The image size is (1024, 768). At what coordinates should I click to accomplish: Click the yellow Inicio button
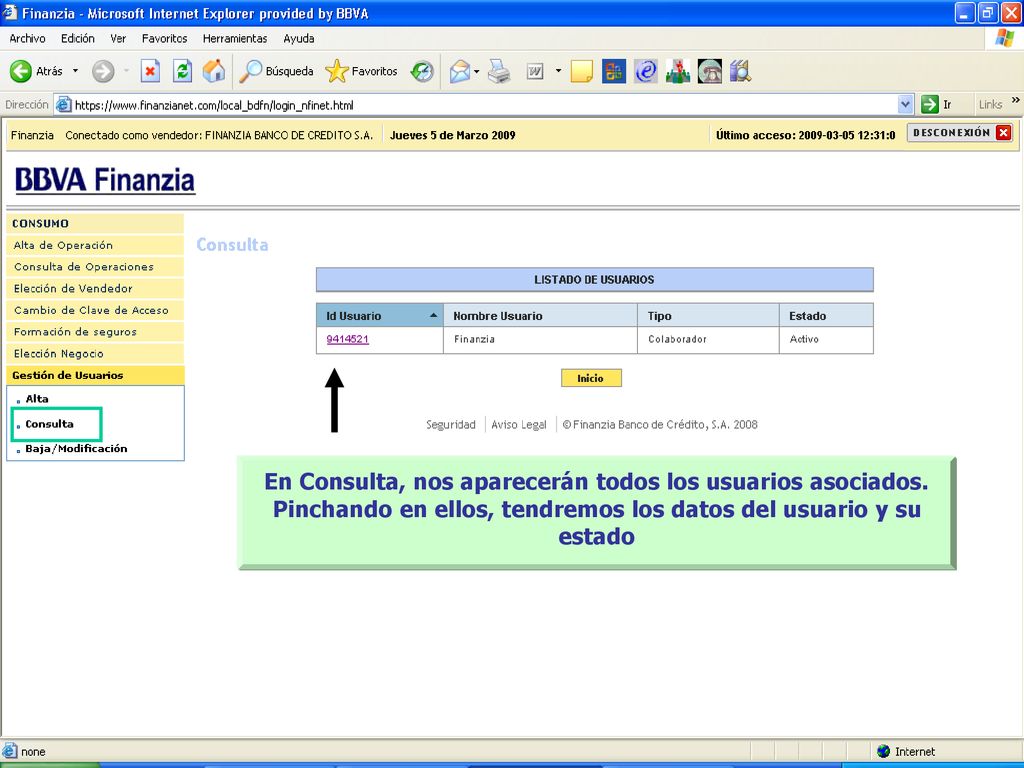tap(591, 378)
